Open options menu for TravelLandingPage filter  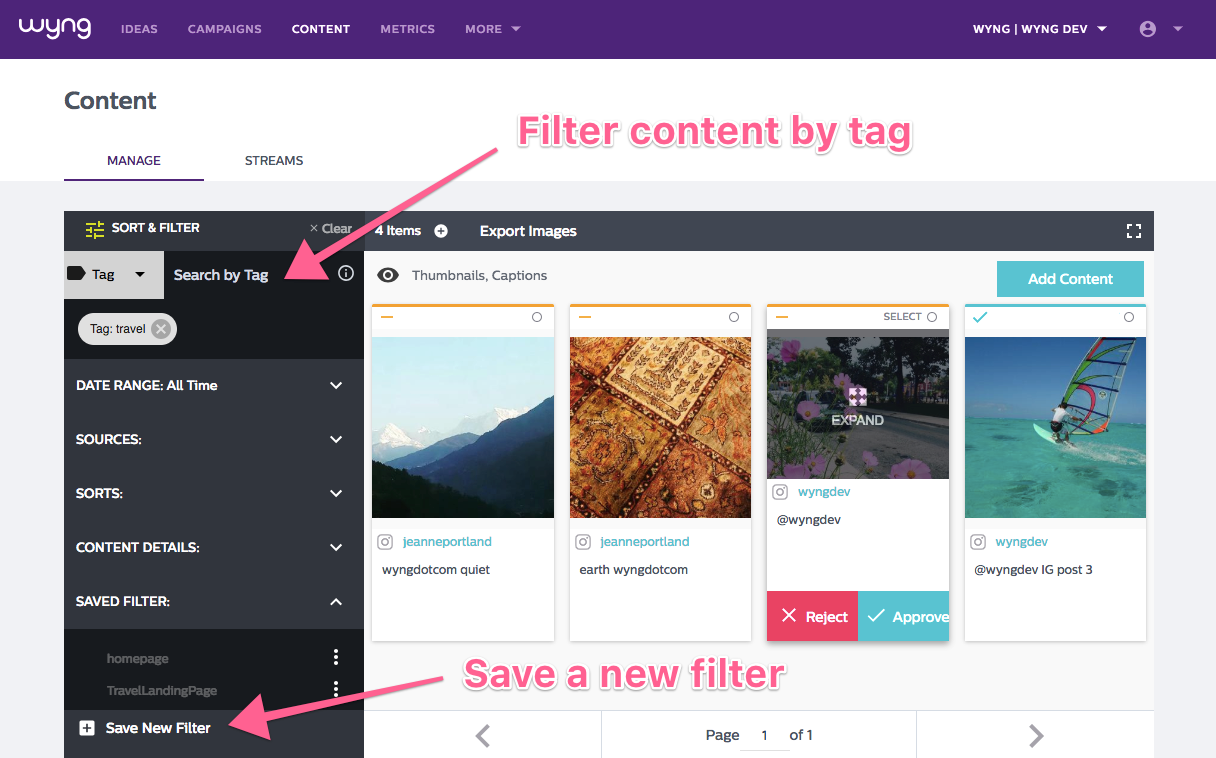[x=336, y=688]
